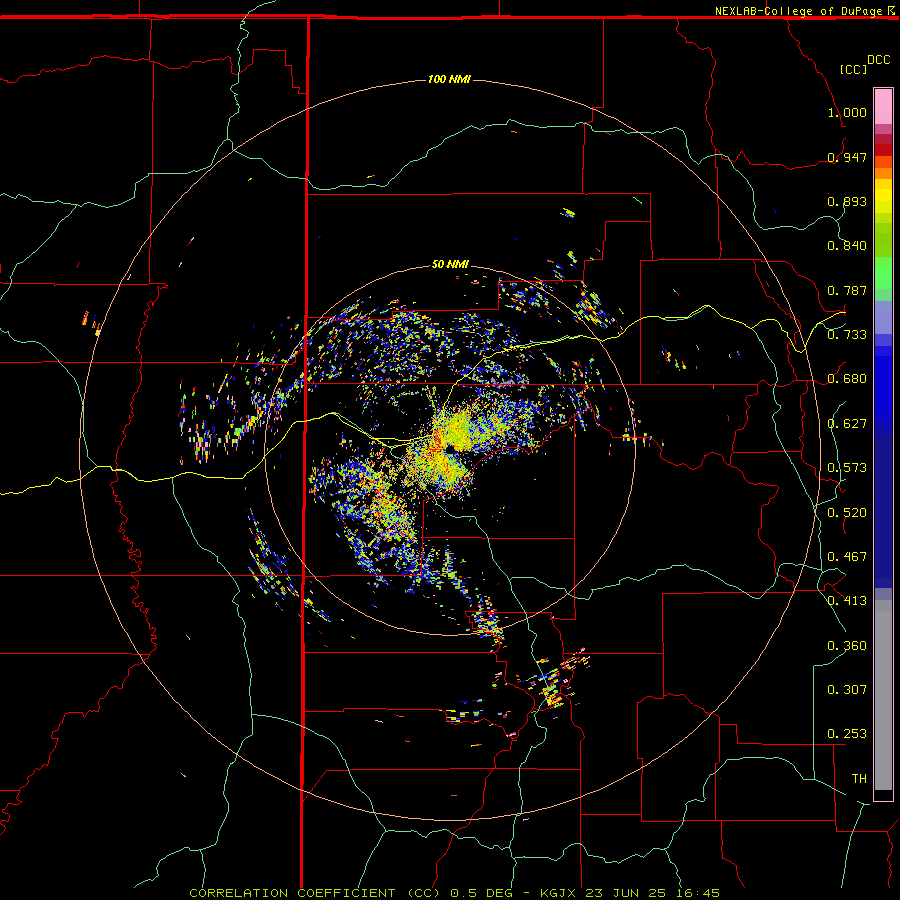This screenshot has width=900, height=900.
Task: Click the 0.733 scale value
Action: point(847,334)
